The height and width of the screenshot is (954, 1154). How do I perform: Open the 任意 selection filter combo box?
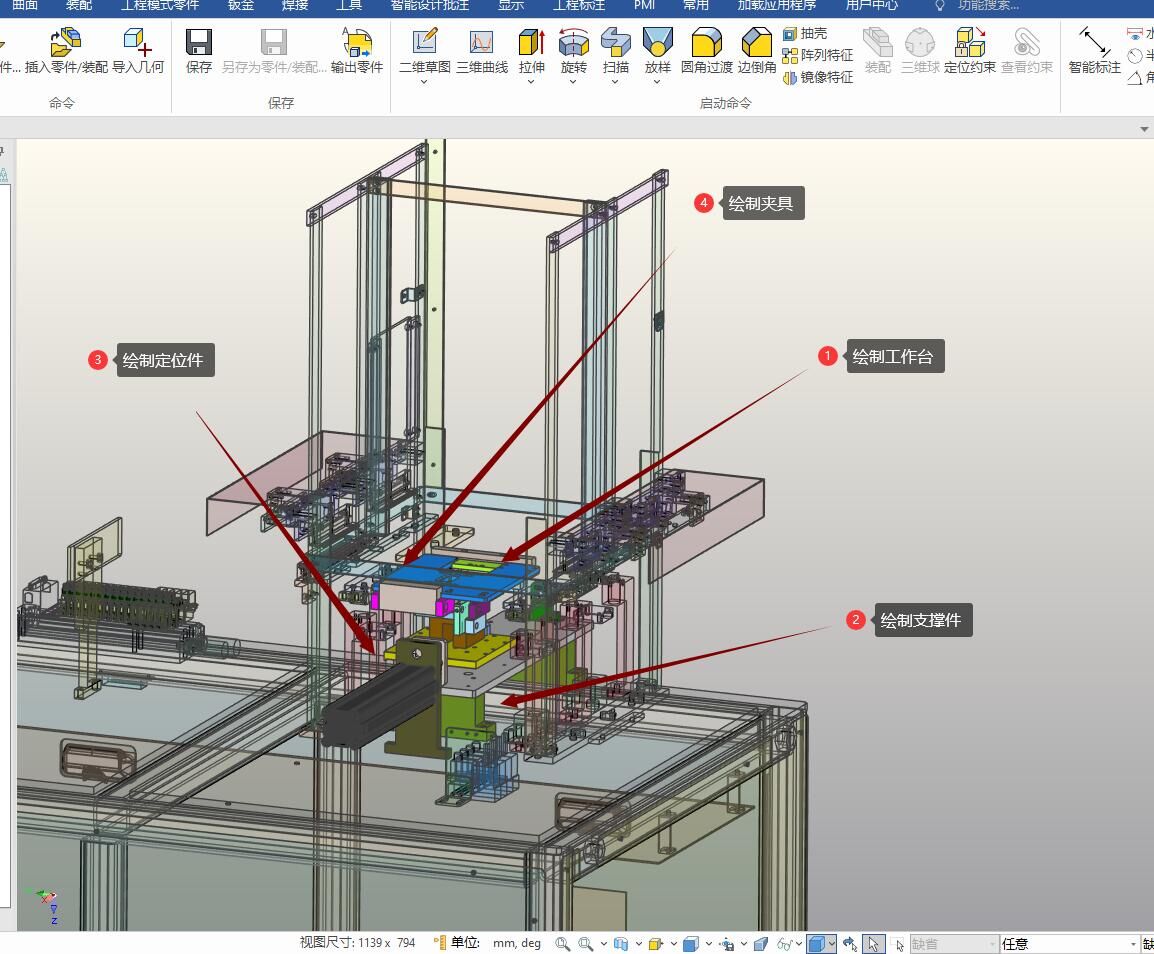[x=1069, y=944]
